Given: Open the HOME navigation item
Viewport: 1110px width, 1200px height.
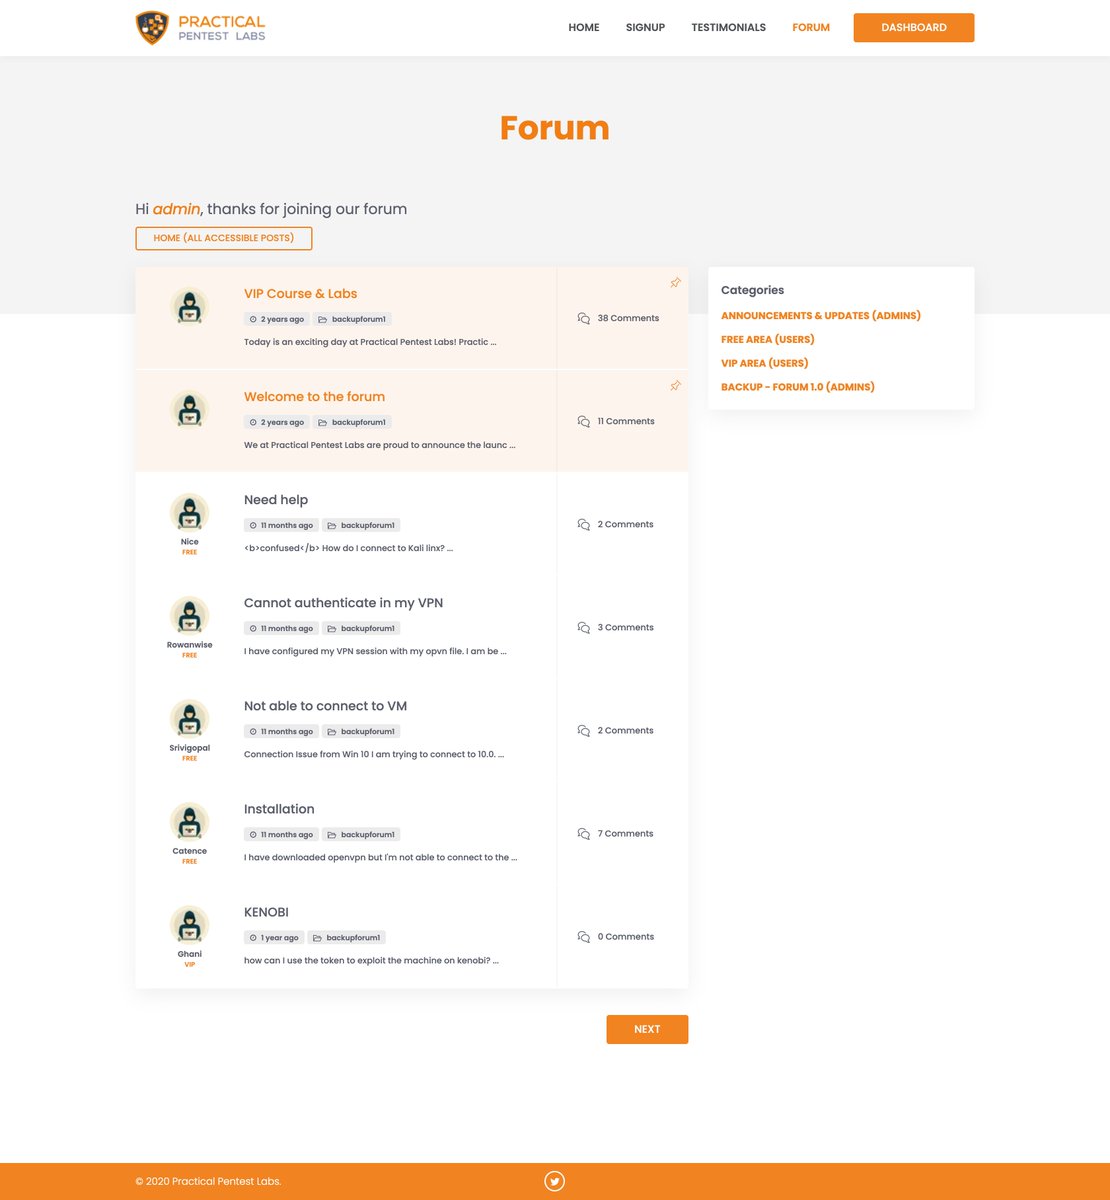Looking at the screenshot, I should point(584,28).
